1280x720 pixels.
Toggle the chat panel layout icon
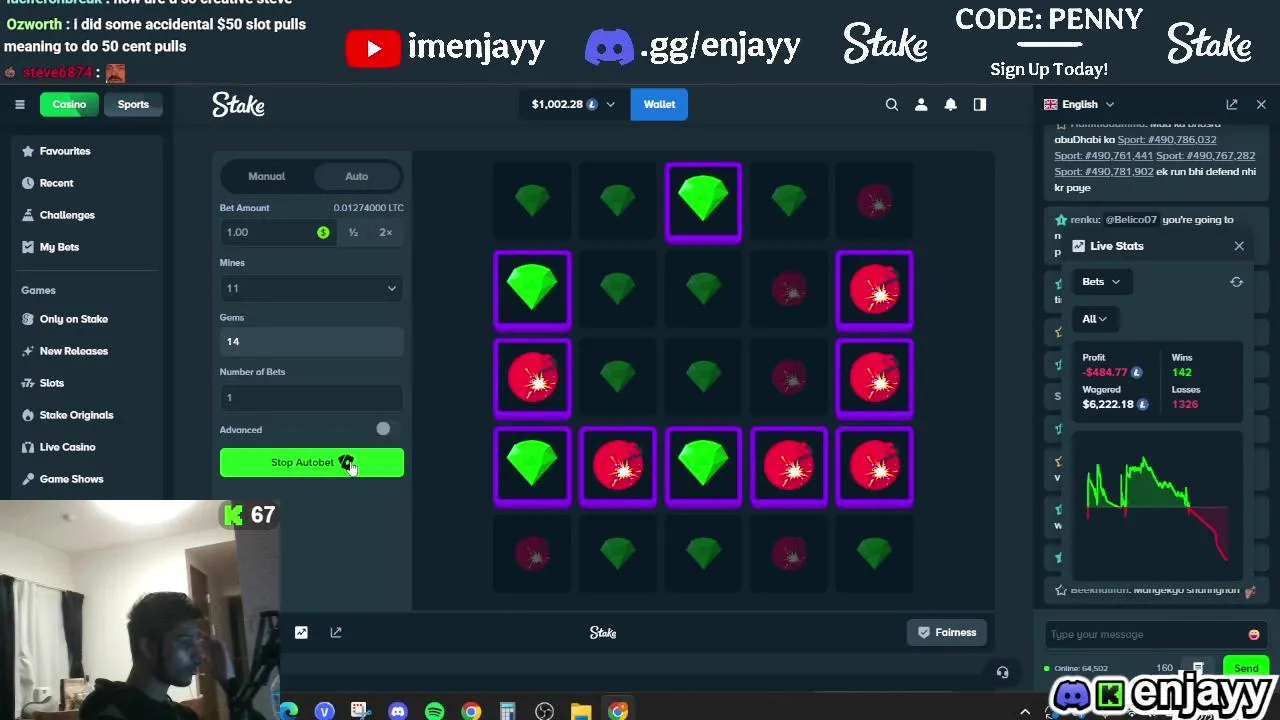coord(980,104)
